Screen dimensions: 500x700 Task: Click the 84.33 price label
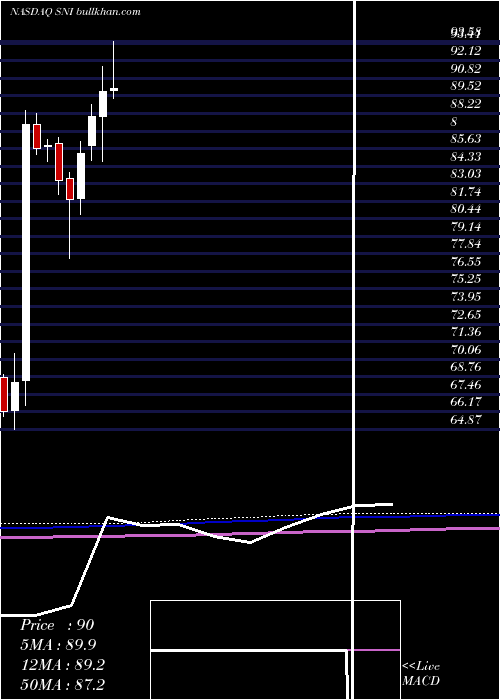coord(466,157)
